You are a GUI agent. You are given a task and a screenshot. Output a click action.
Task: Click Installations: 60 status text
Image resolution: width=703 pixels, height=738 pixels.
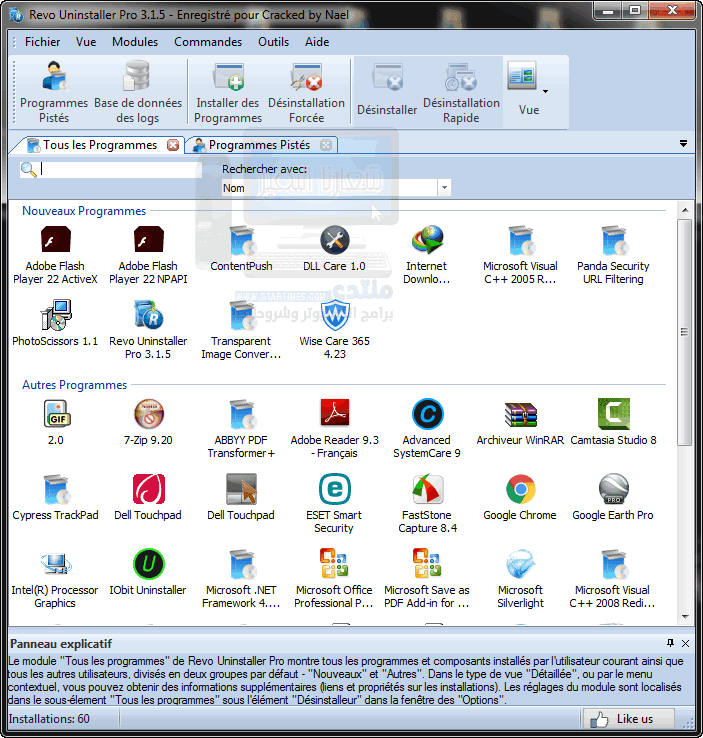pos(49,719)
